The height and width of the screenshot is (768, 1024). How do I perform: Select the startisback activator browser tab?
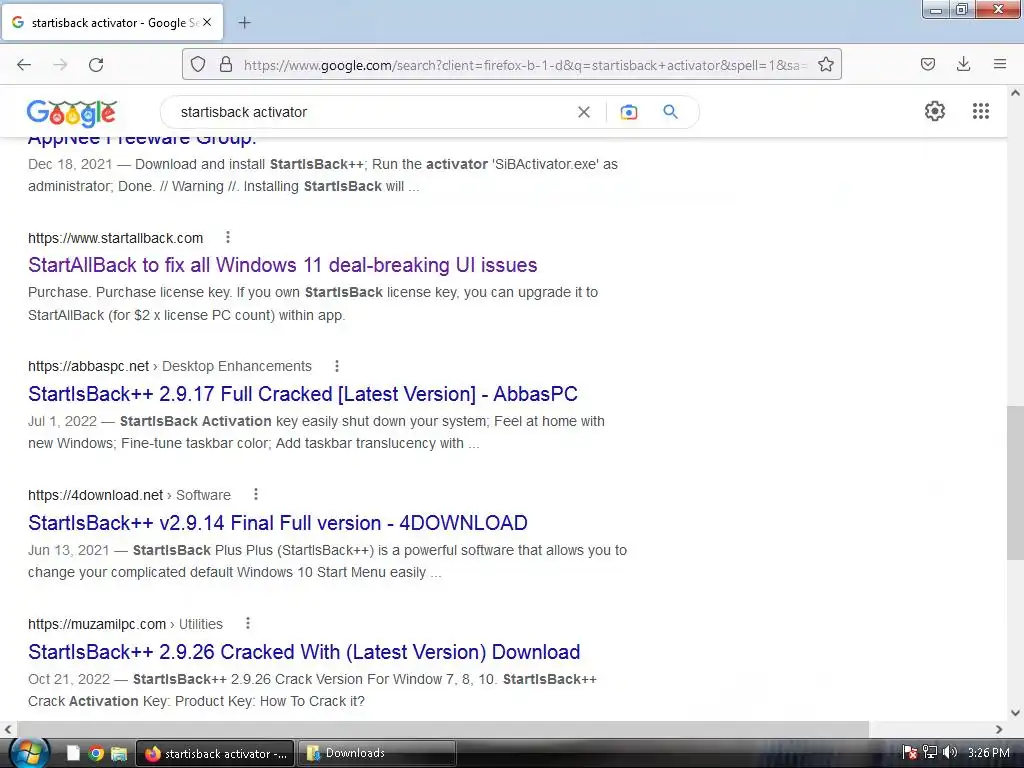pos(112,23)
